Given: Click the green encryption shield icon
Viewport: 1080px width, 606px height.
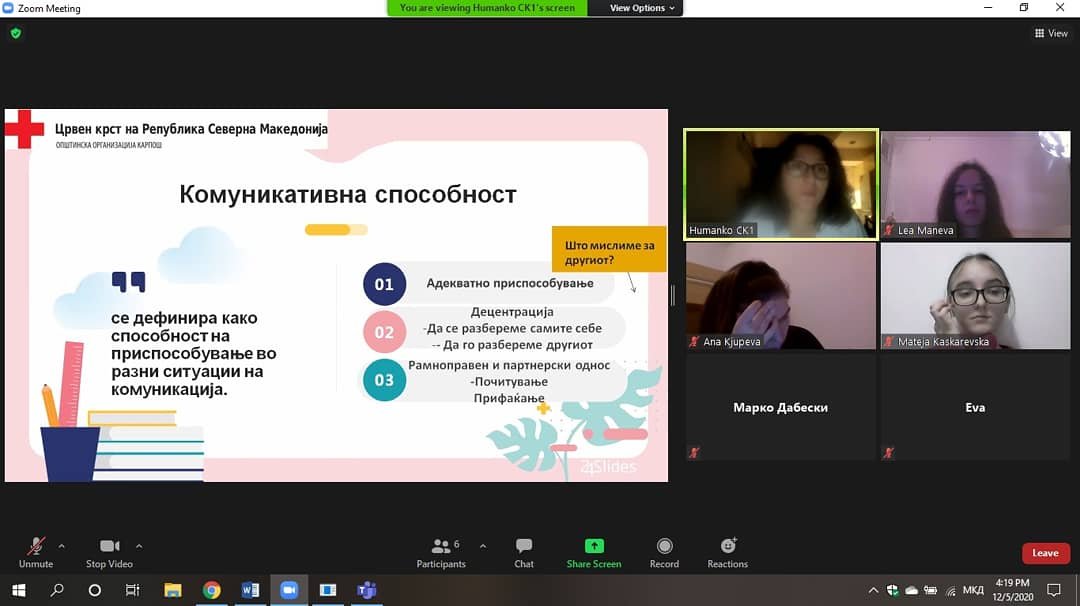Looking at the screenshot, I should pyautogui.click(x=15, y=33).
